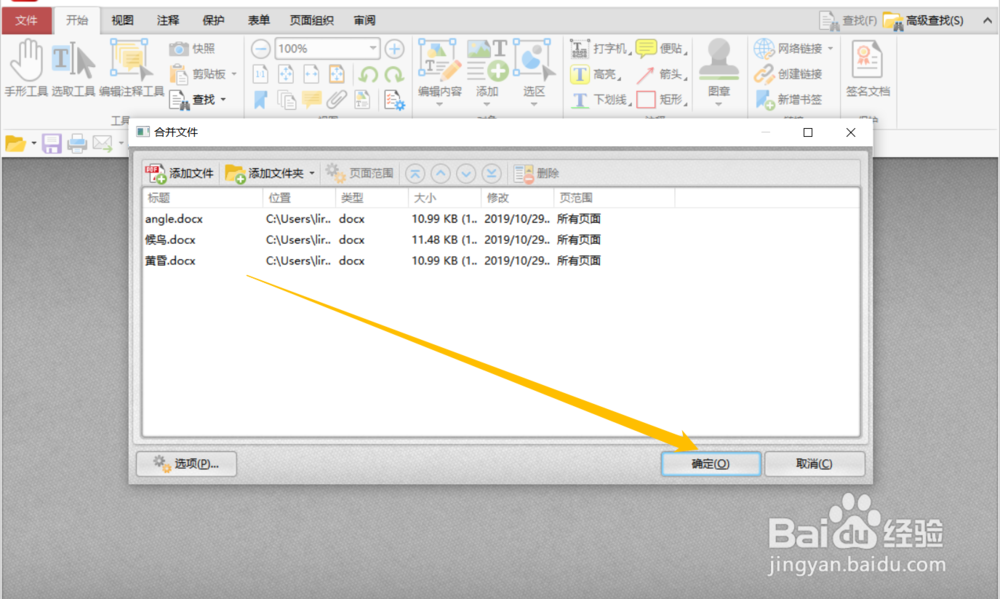Click 高级查找(S) advanced search

pos(923,21)
